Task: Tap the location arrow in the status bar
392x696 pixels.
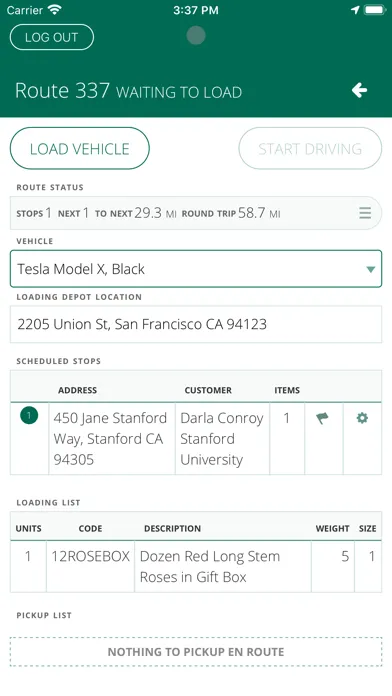Action: pyautogui.click(x=355, y=10)
